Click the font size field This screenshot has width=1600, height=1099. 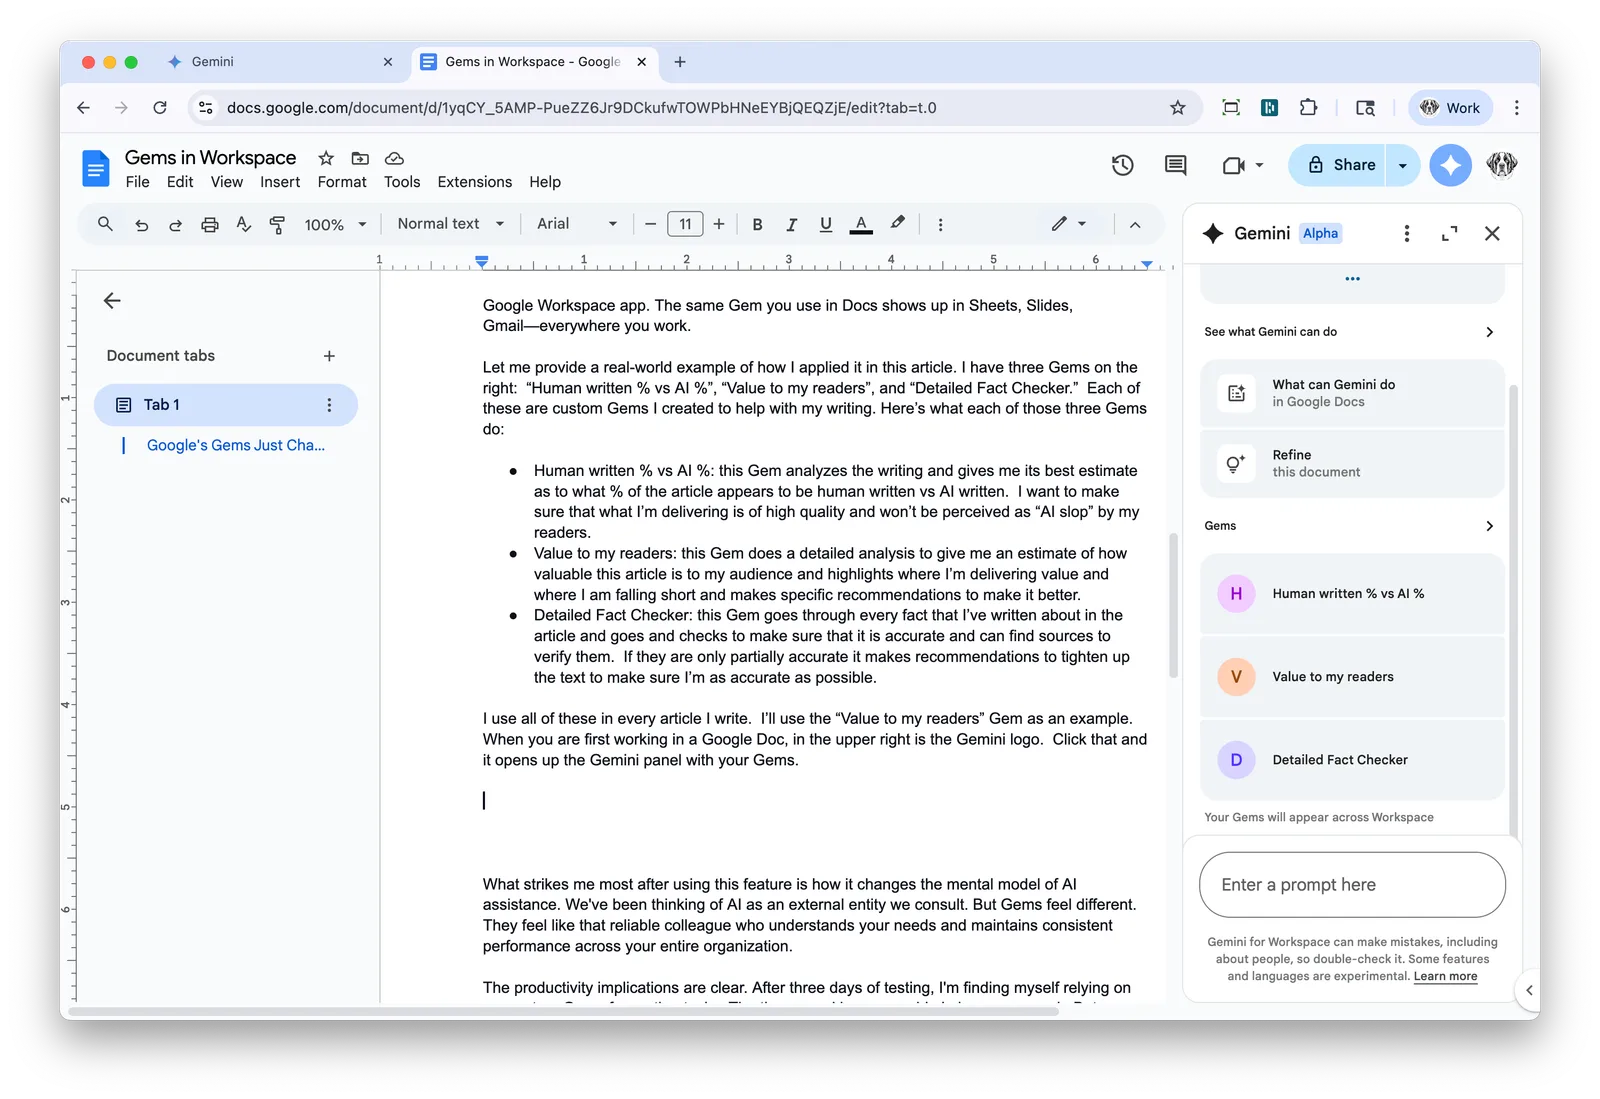pos(685,224)
